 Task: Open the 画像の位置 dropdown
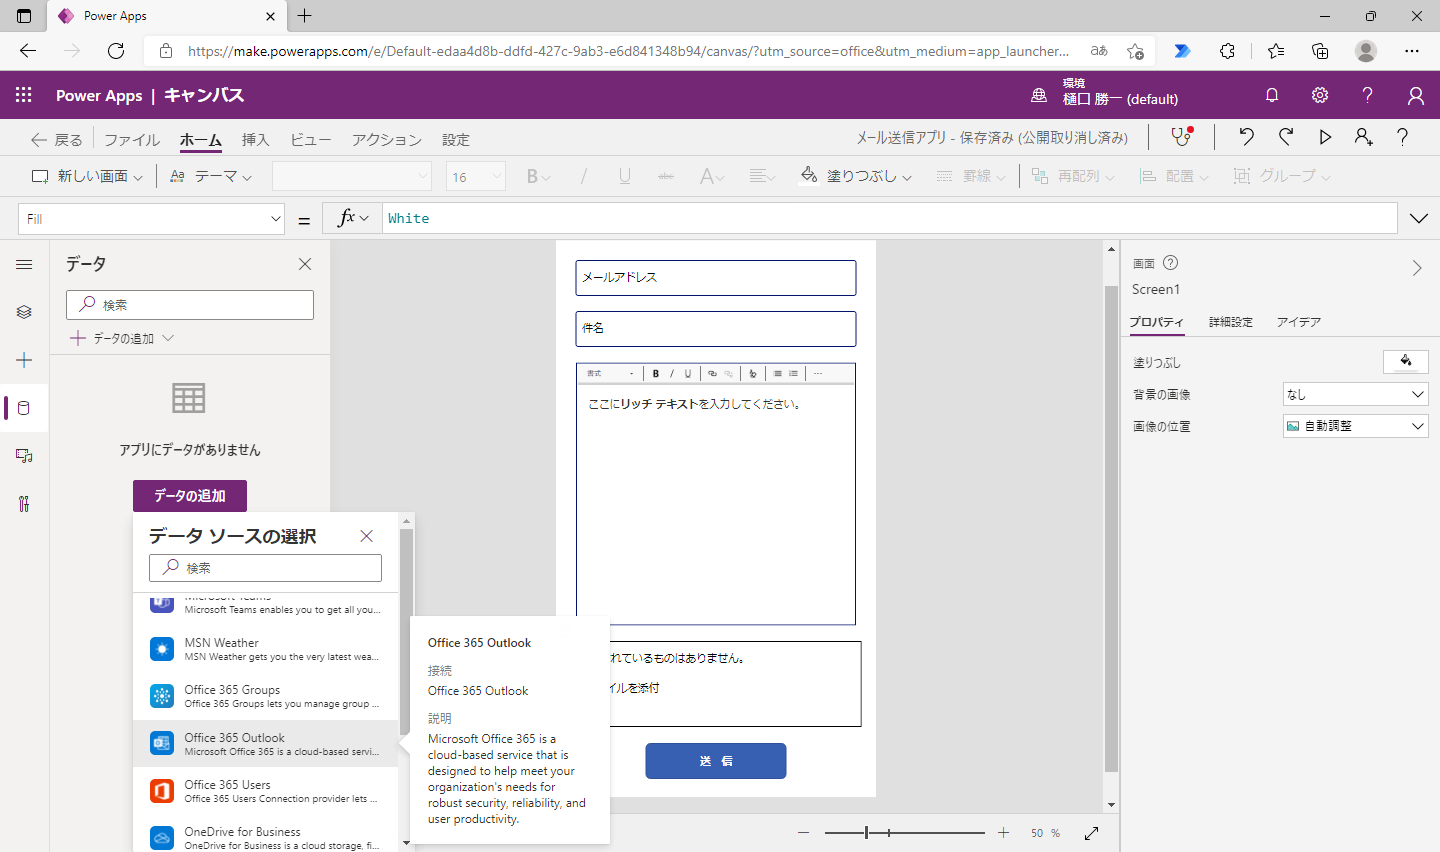pos(1355,426)
